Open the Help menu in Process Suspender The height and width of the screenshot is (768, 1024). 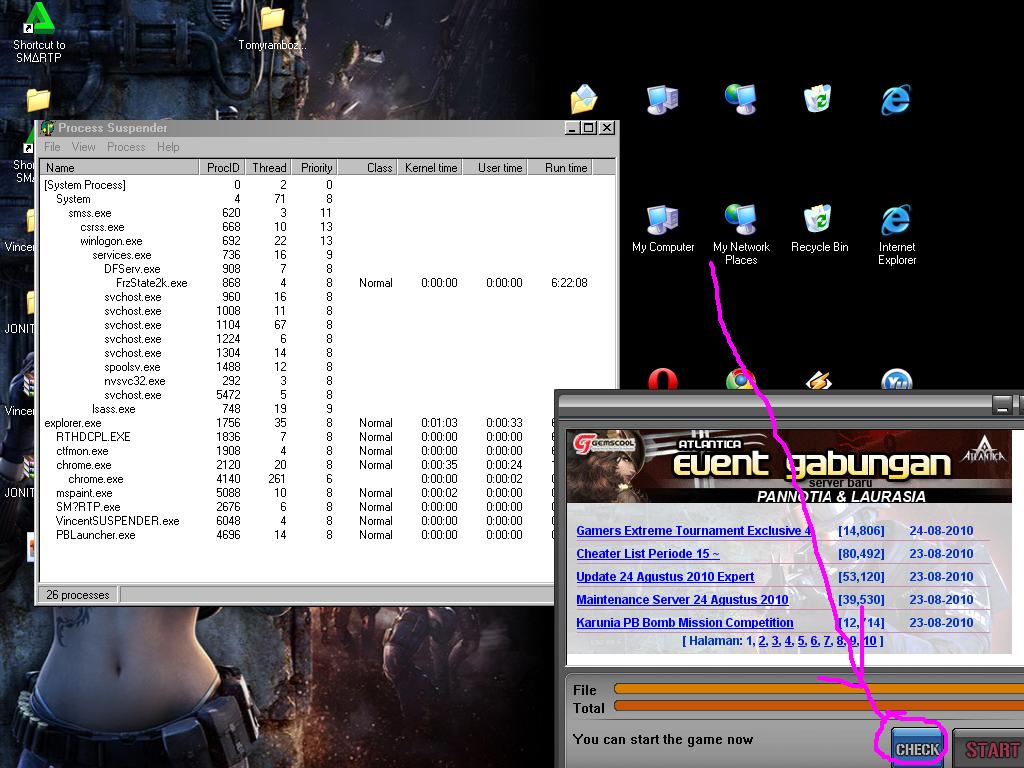[168, 147]
